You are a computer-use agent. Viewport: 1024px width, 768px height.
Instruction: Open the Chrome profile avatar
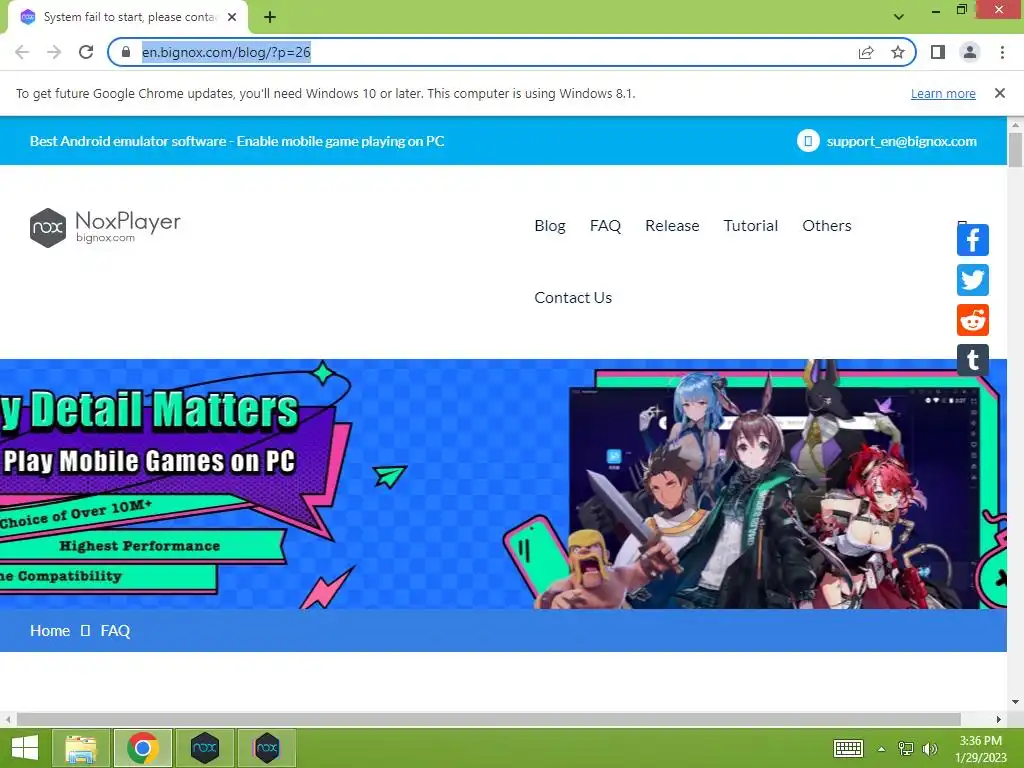click(970, 52)
